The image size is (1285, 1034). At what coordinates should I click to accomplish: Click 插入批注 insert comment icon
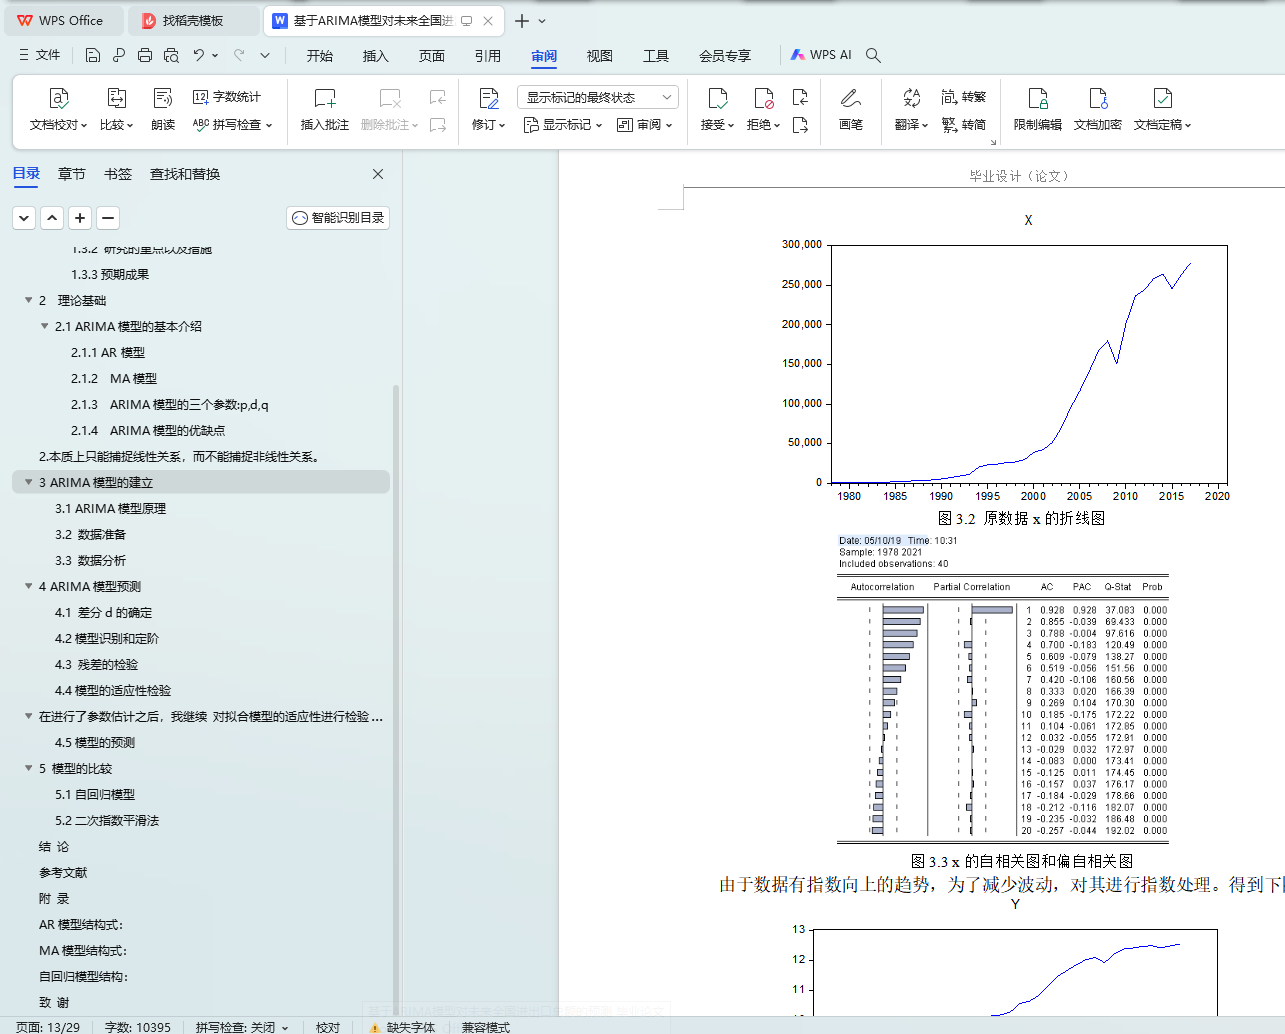(325, 98)
